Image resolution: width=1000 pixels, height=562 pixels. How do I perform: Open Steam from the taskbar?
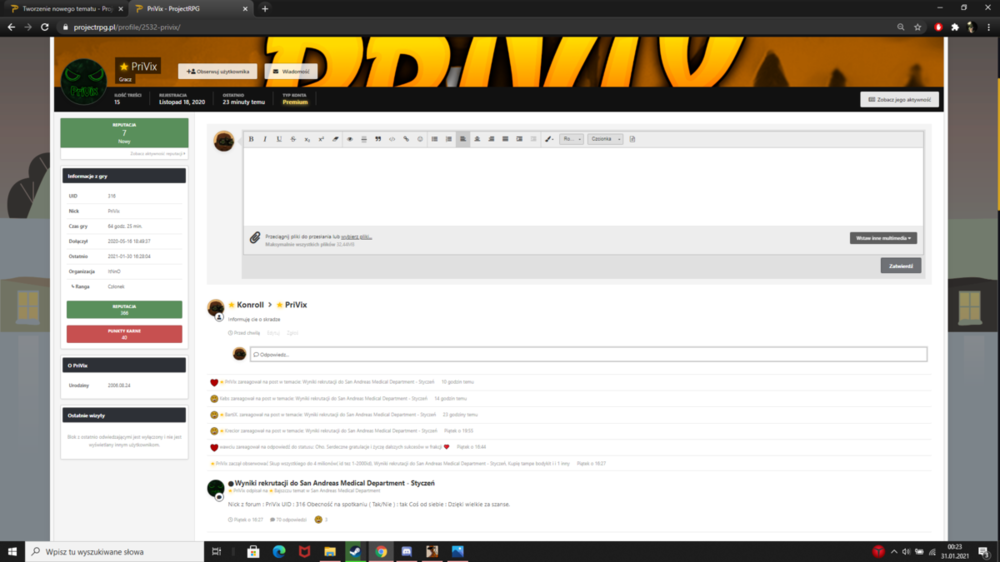pos(355,552)
